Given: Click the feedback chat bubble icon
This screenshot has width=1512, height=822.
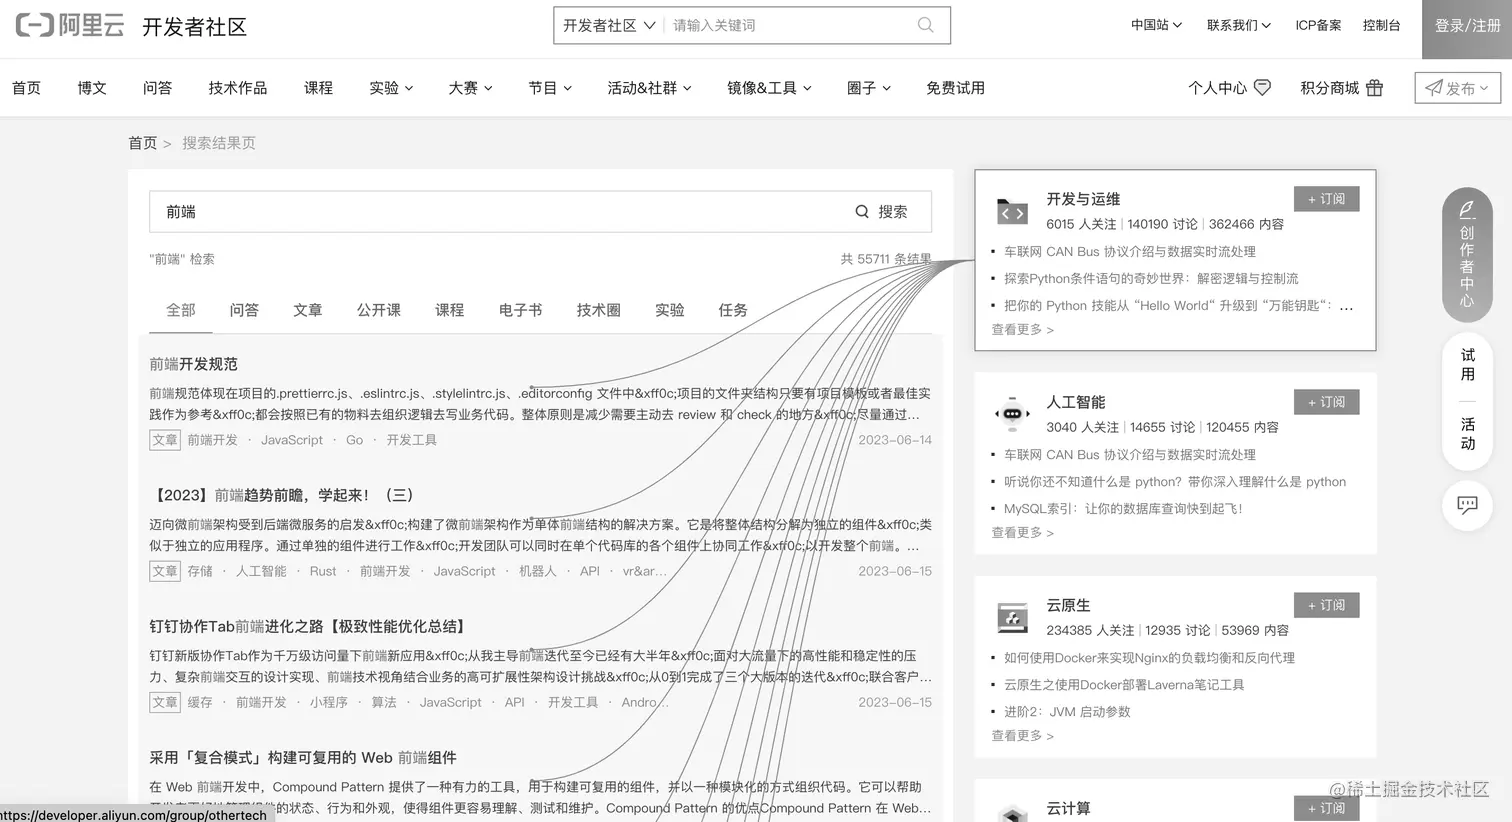Looking at the screenshot, I should [x=1466, y=506].
